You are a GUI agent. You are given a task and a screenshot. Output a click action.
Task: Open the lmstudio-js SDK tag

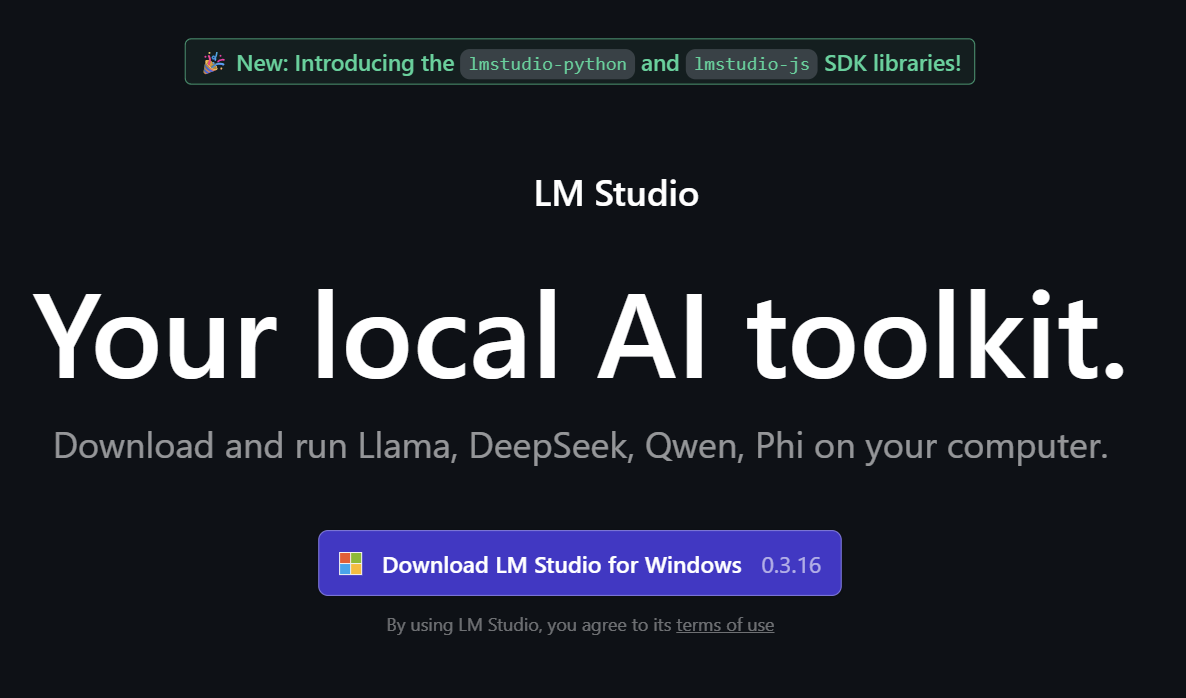(752, 64)
